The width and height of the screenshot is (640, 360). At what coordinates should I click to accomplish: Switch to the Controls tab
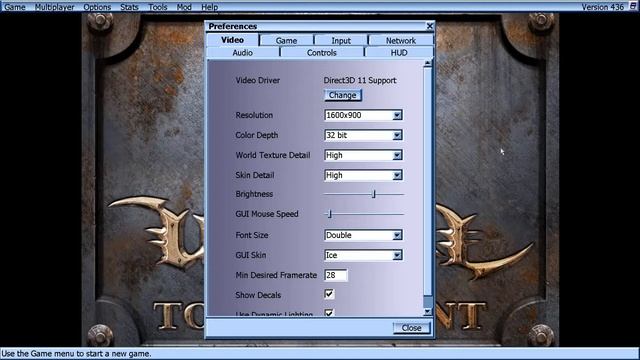pyautogui.click(x=322, y=53)
